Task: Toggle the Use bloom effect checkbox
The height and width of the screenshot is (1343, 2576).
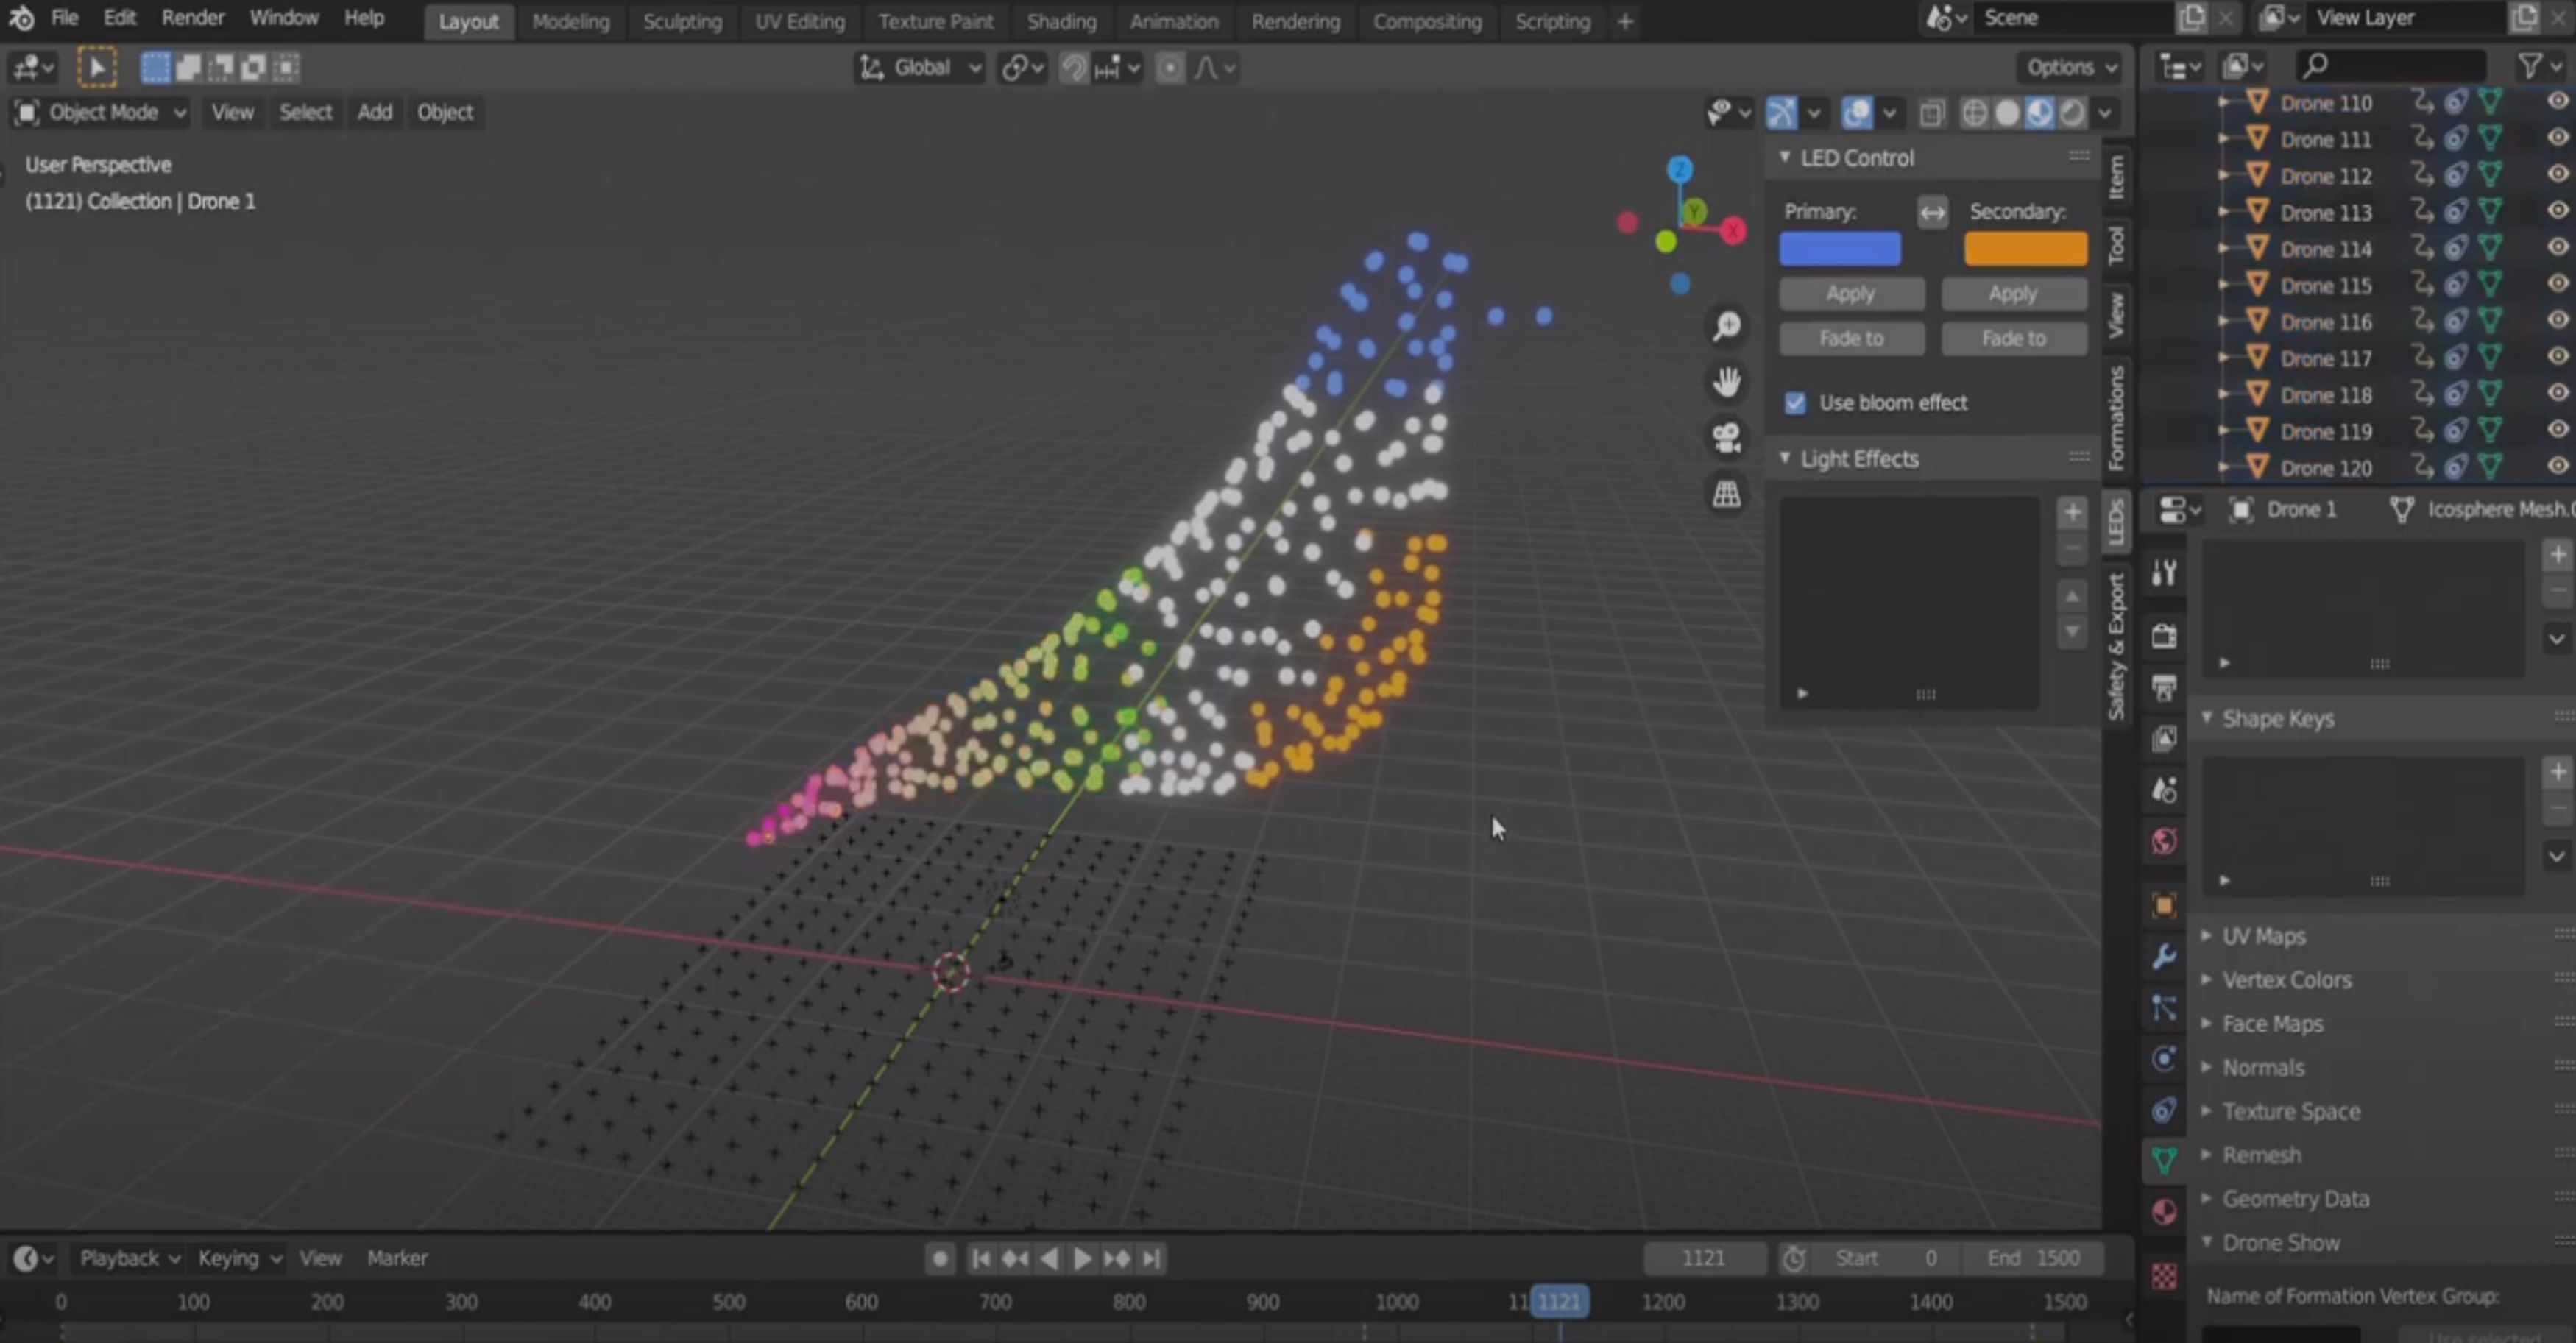Action: click(x=1794, y=403)
